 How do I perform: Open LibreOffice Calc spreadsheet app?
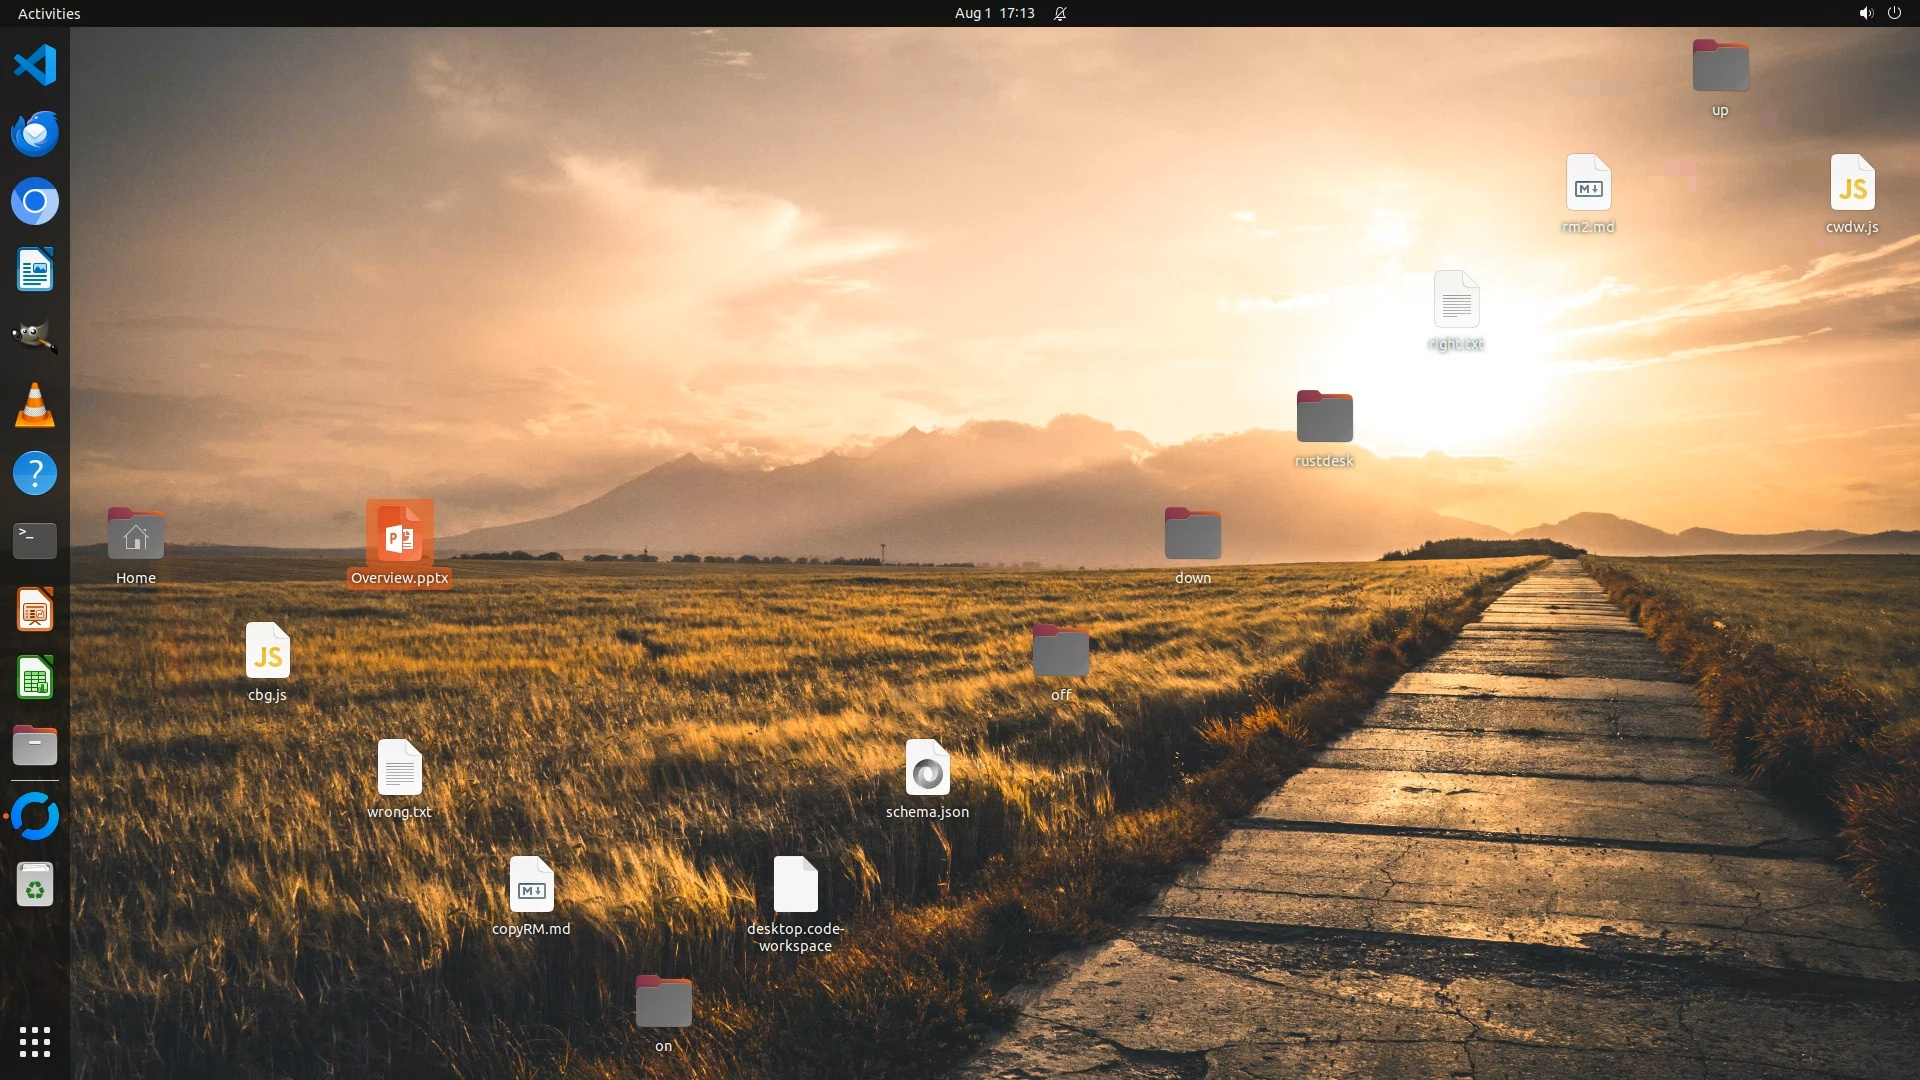[x=35, y=679]
